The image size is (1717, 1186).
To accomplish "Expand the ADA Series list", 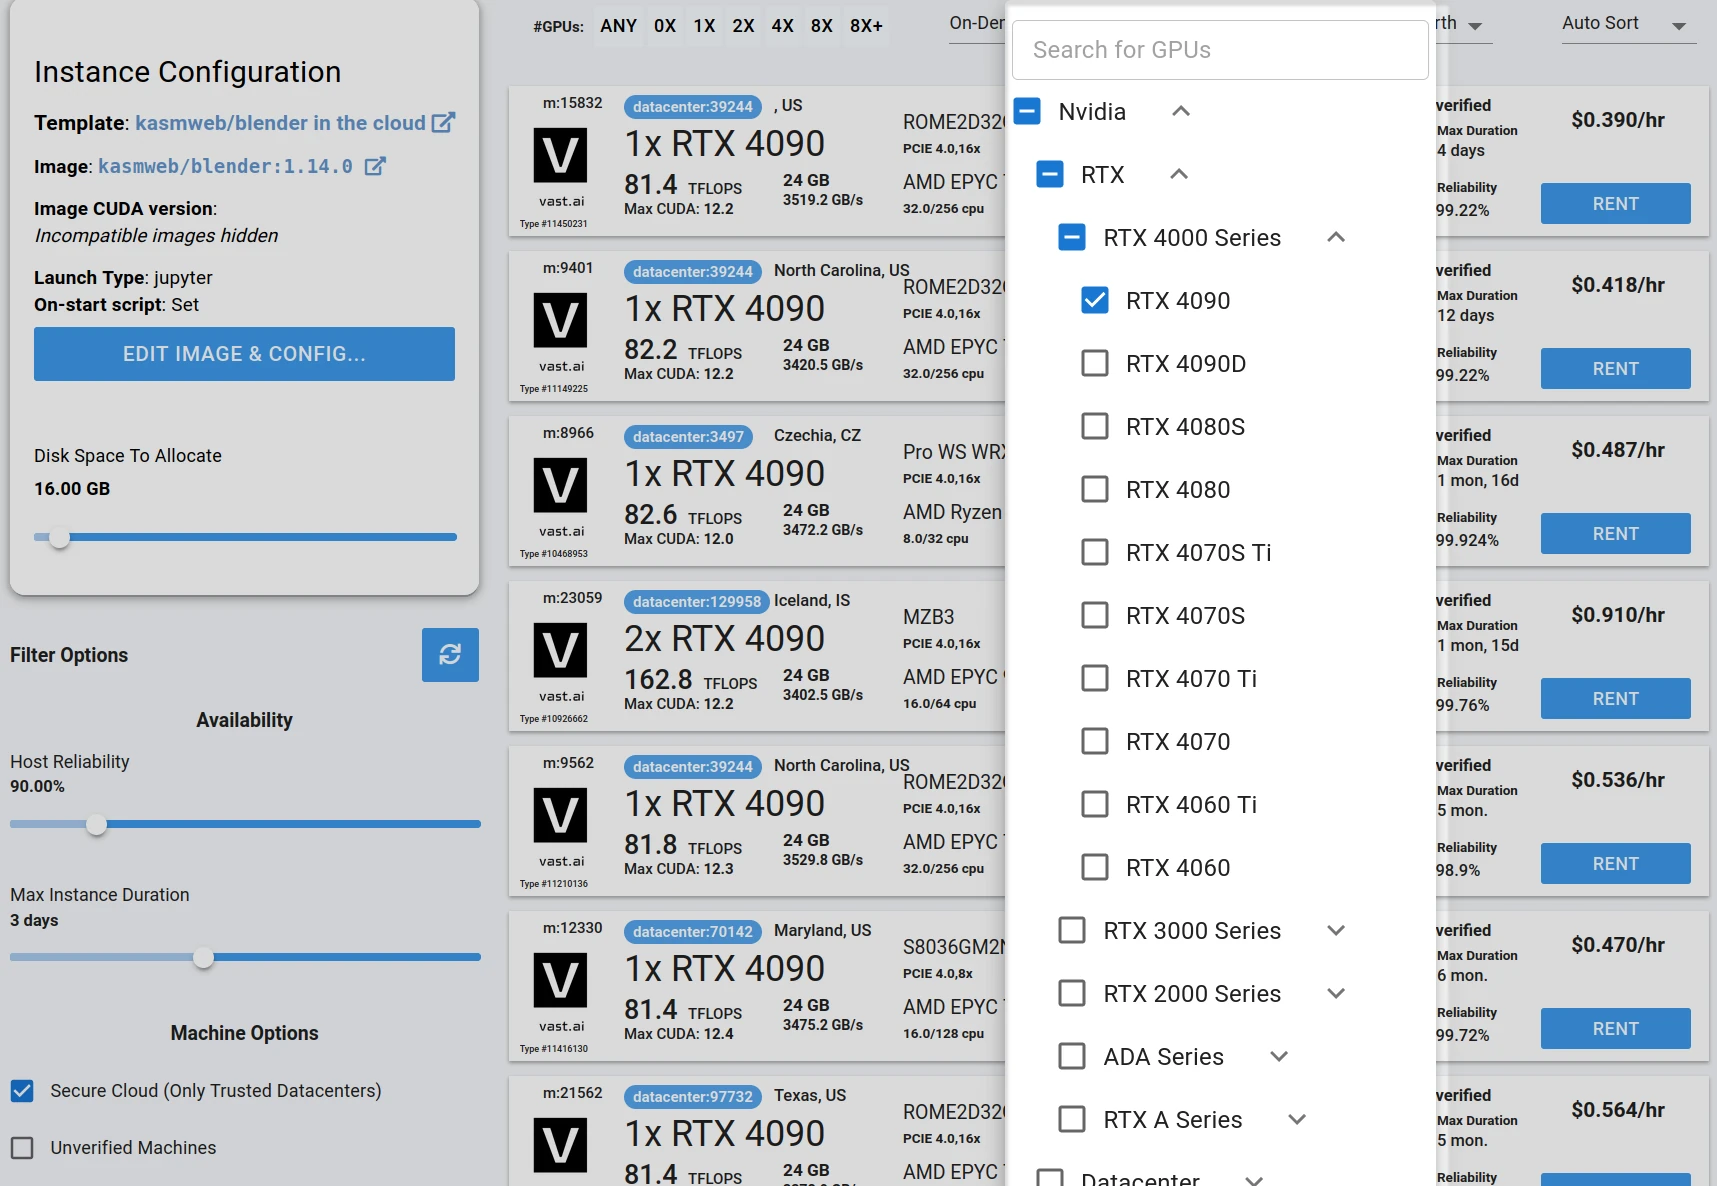I will coord(1279,1056).
